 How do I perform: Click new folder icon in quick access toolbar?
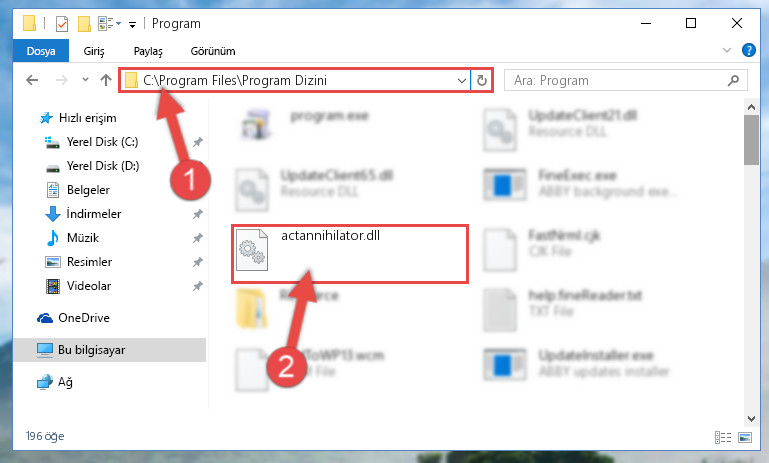tap(84, 24)
